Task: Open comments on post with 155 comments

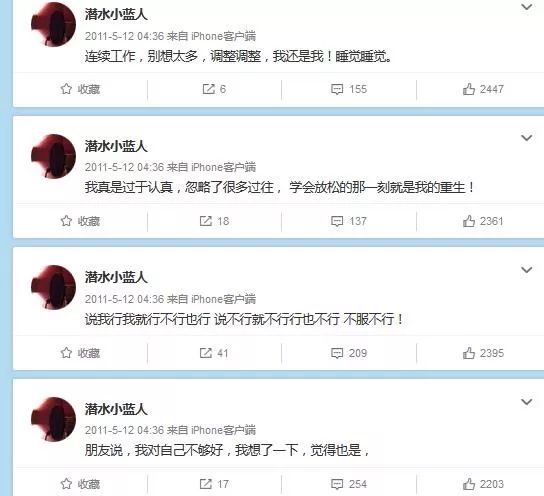Action: 349,89
